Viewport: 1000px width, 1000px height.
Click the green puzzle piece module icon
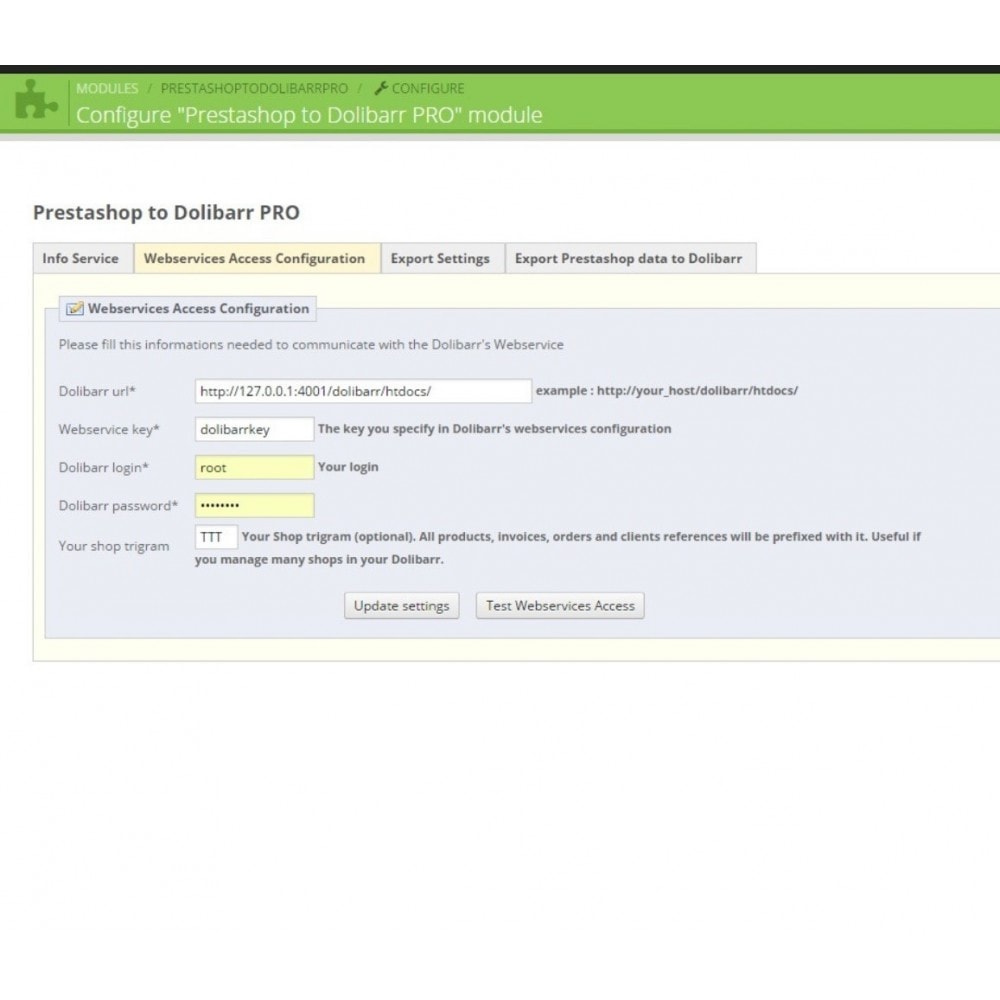point(36,99)
